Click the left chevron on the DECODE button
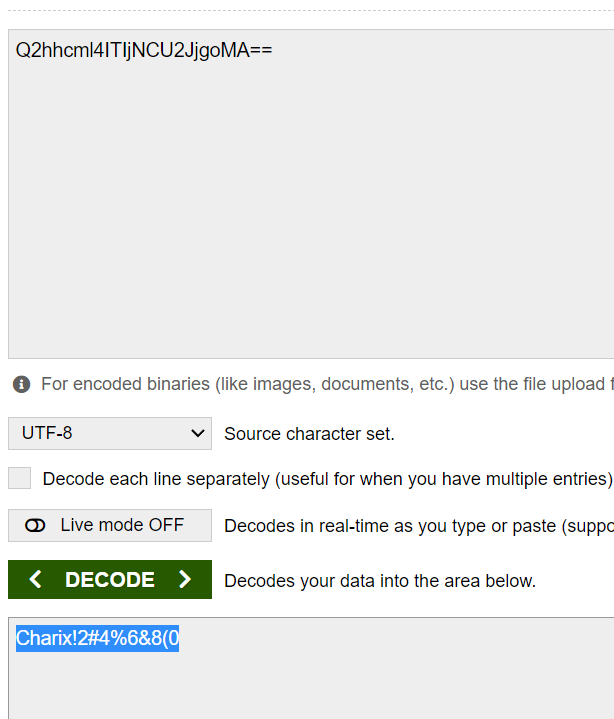The width and height of the screenshot is (614, 719). (36, 580)
